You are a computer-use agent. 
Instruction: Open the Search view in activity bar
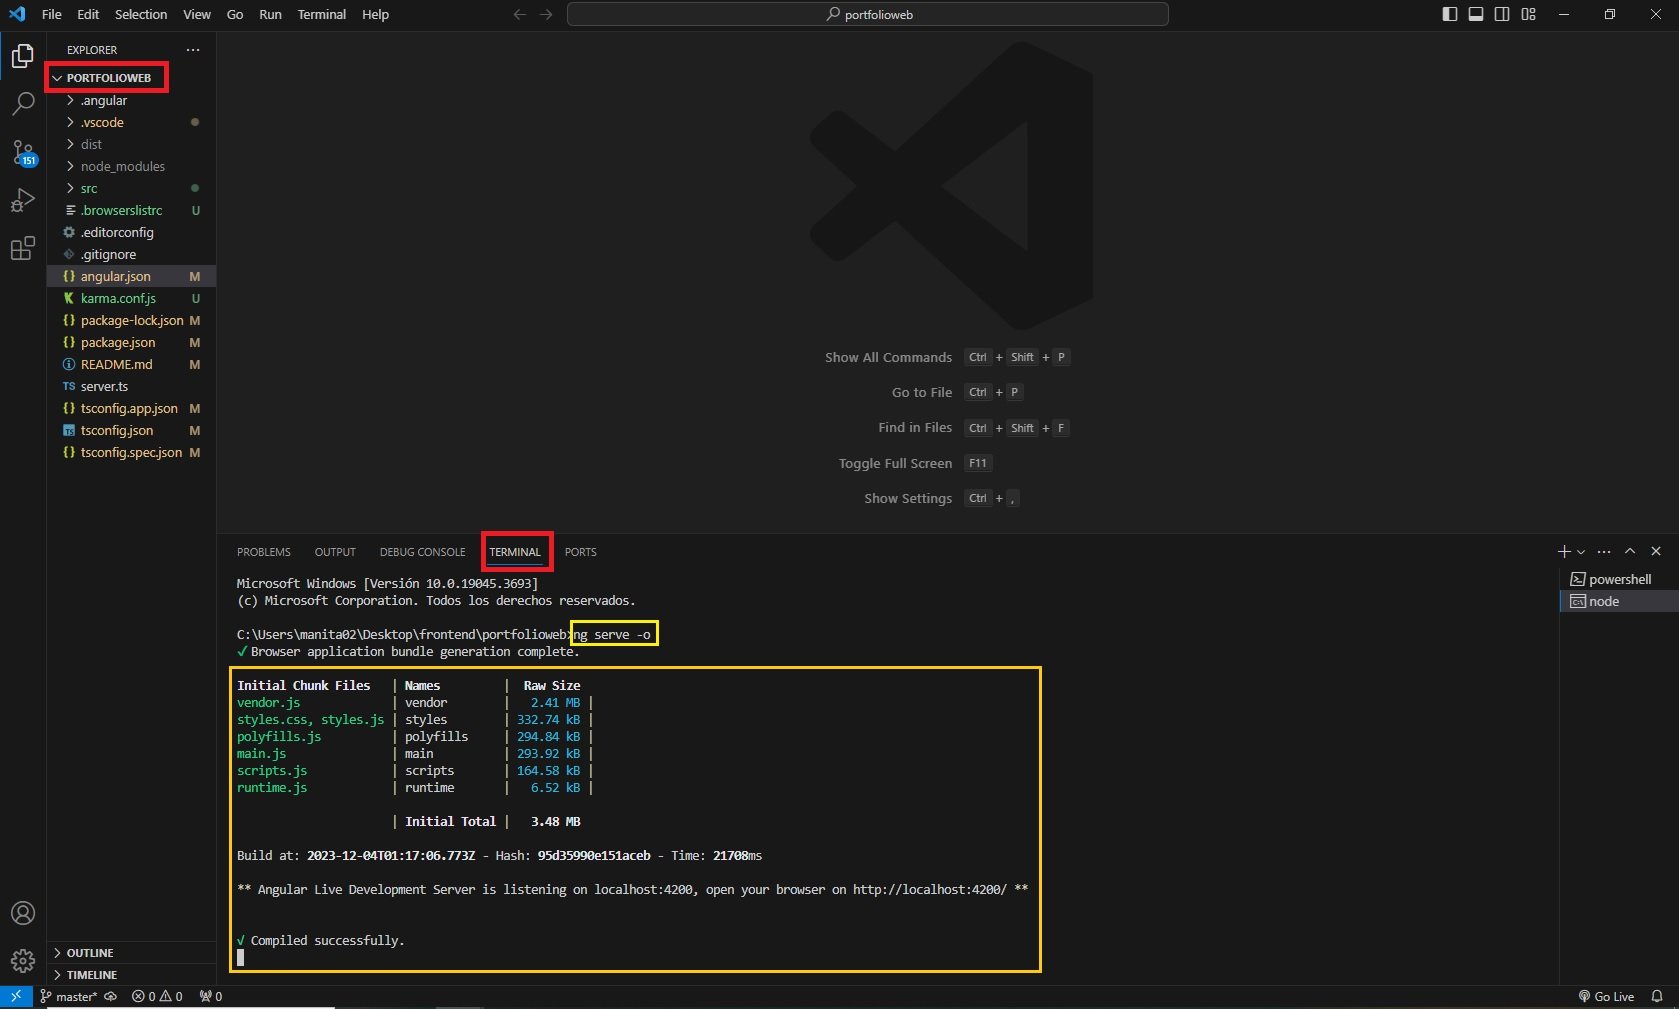tap(22, 104)
